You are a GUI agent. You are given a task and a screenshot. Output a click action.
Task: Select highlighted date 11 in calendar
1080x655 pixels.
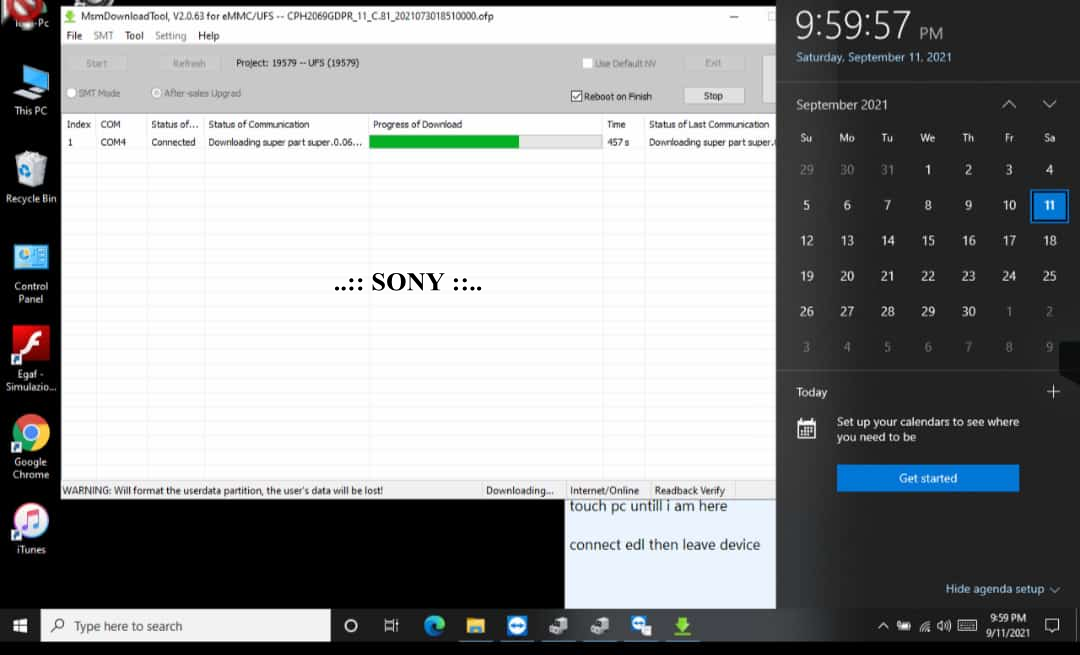1049,205
